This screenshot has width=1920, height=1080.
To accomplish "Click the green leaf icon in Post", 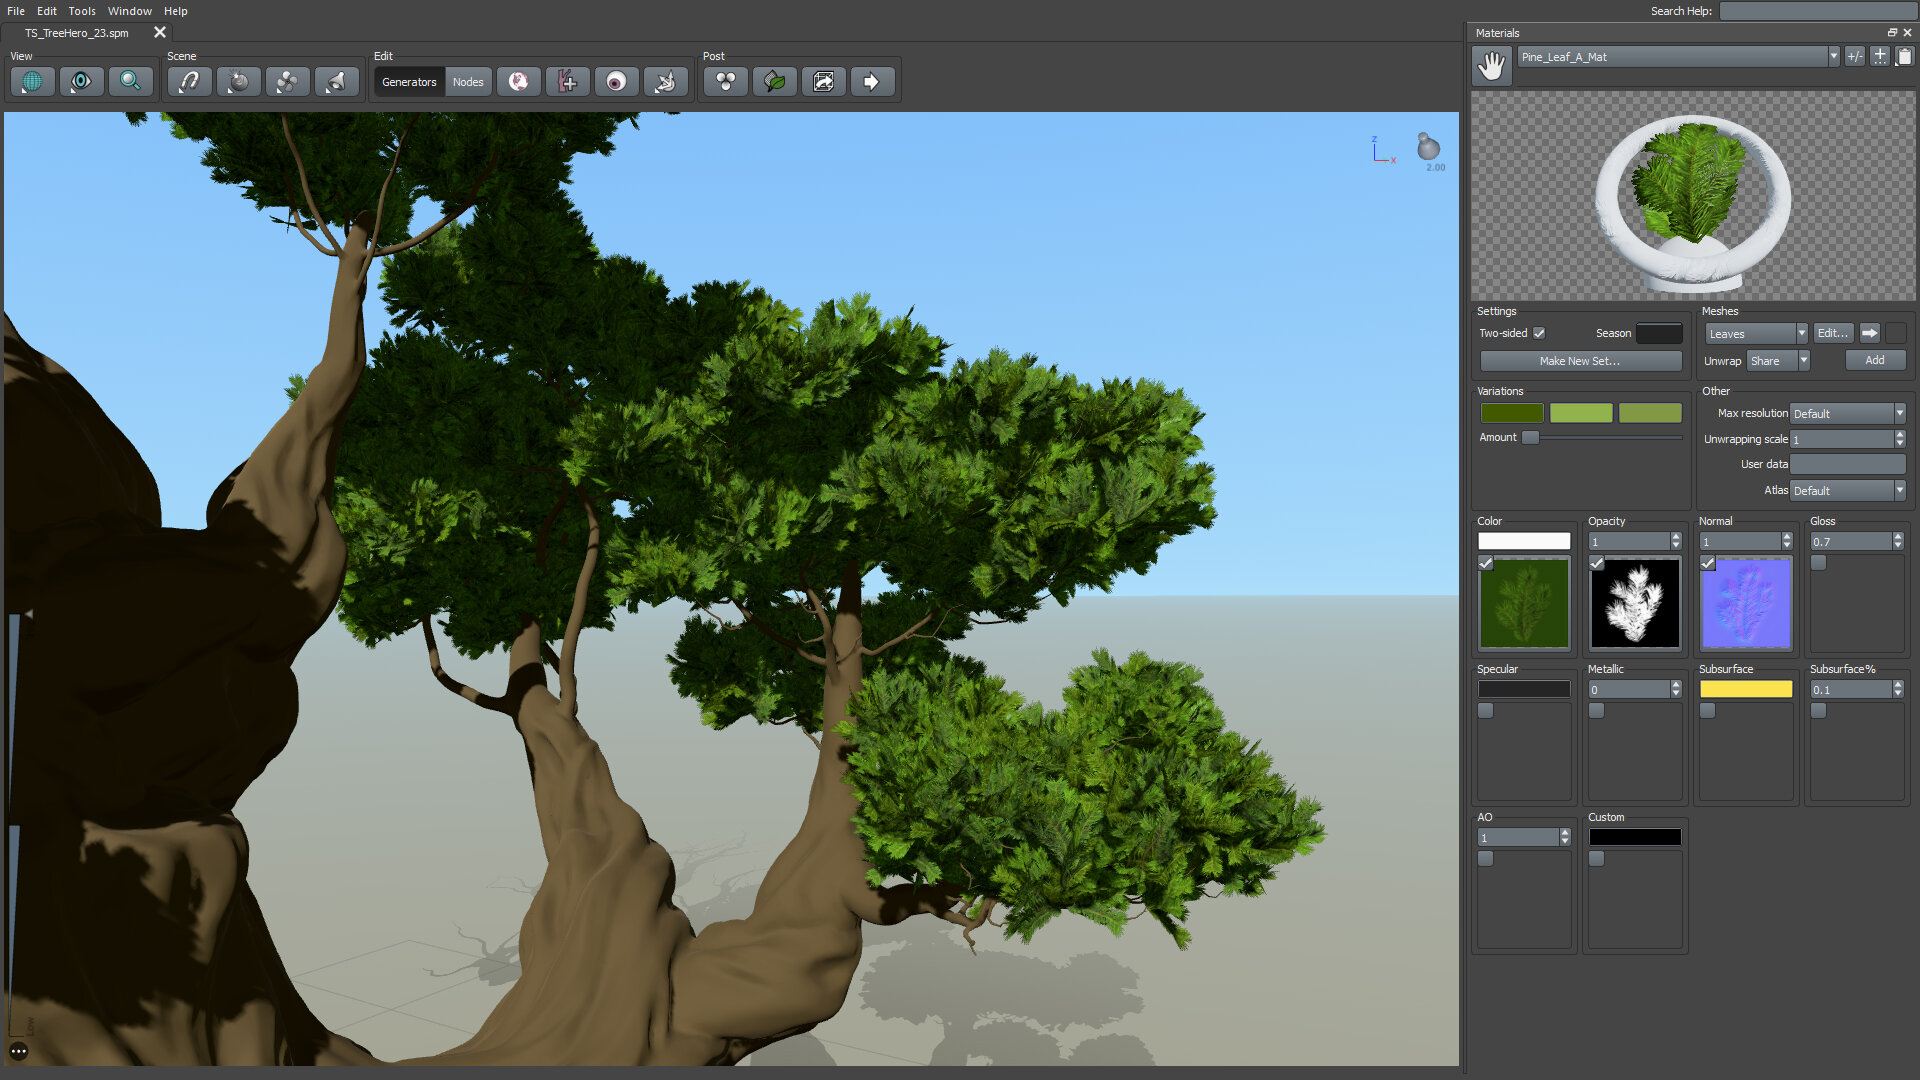I will point(774,82).
